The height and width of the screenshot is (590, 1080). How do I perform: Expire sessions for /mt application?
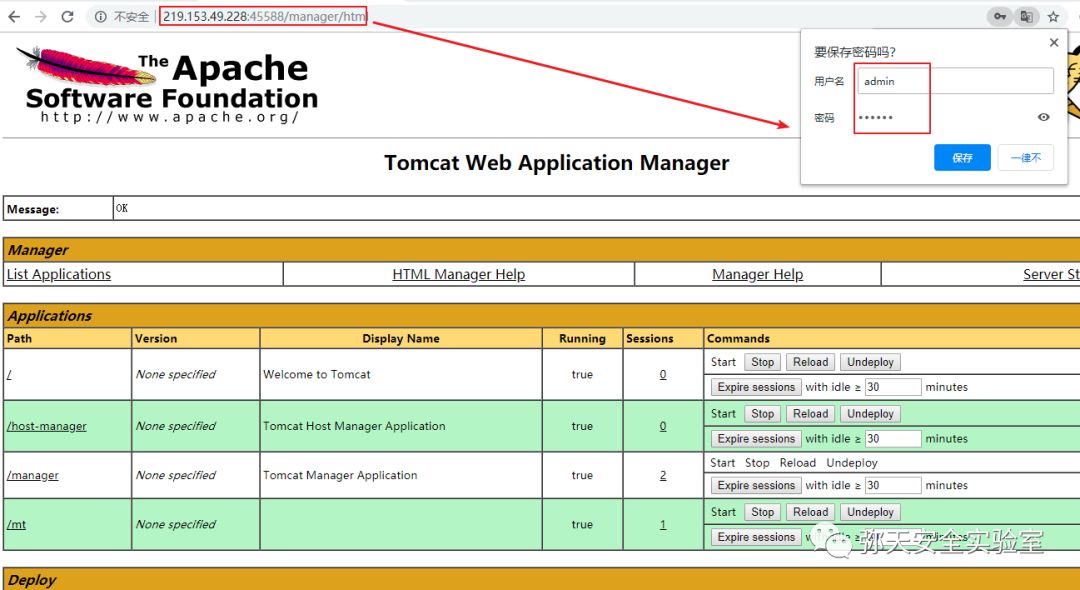click(756, 537)
